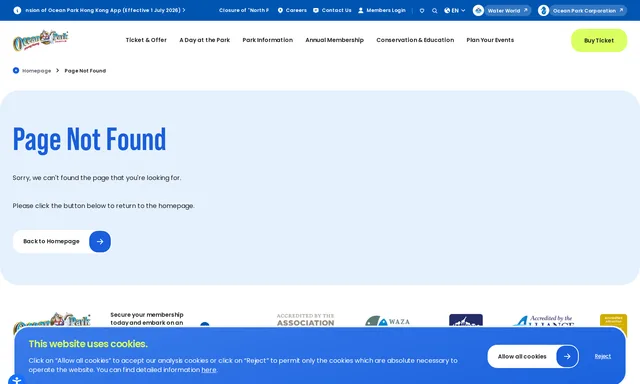Click arrow icon on Allow all cookies
The height and width of the screenshot is (384, 640).
tap(567, 356)
